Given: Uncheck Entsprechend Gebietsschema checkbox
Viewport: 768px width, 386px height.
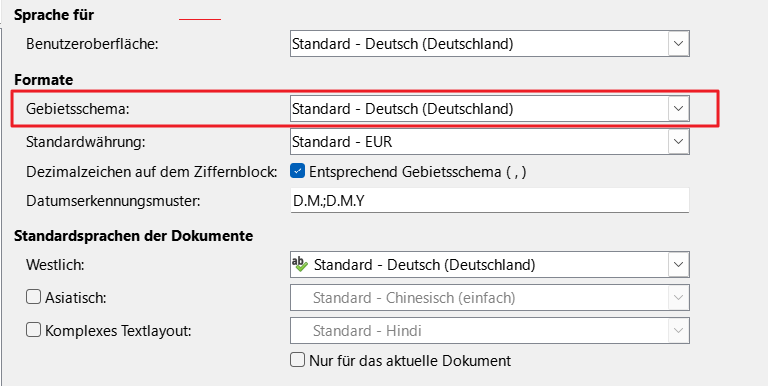Looking at the screenshot, I should pyautogui.click(x=298, y=171).
